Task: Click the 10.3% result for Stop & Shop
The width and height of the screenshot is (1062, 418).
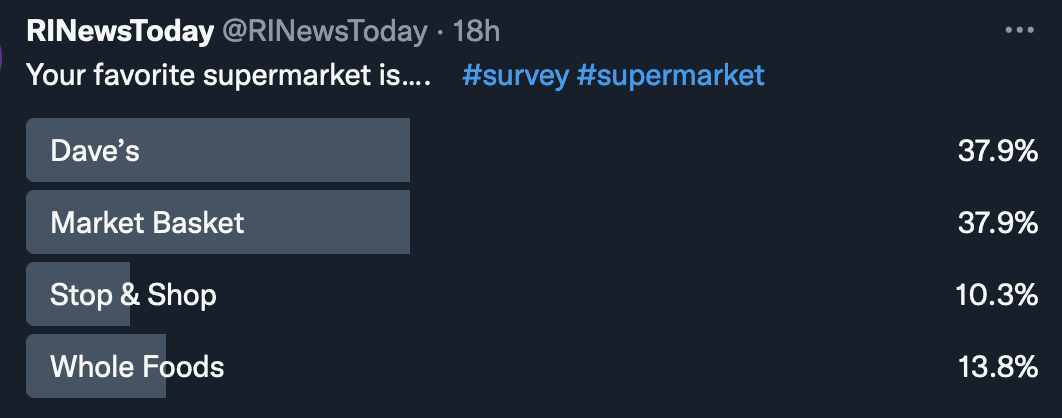Action: pyautogui.click(x=997, y=294)
